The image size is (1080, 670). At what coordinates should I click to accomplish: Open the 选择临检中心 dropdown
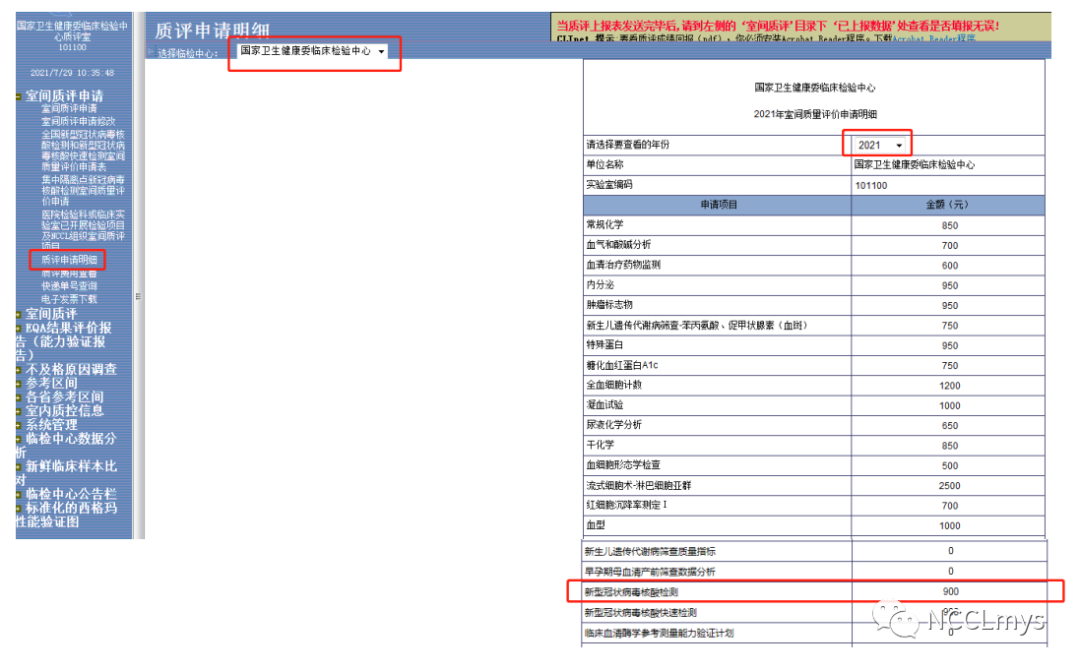(313, 51)
